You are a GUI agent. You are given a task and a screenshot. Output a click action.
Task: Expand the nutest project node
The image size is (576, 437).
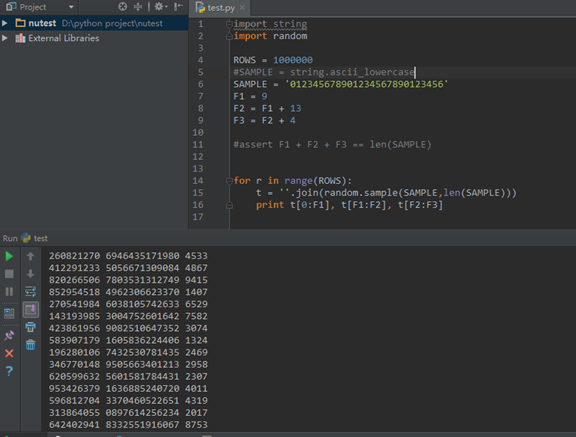point(5,23)
